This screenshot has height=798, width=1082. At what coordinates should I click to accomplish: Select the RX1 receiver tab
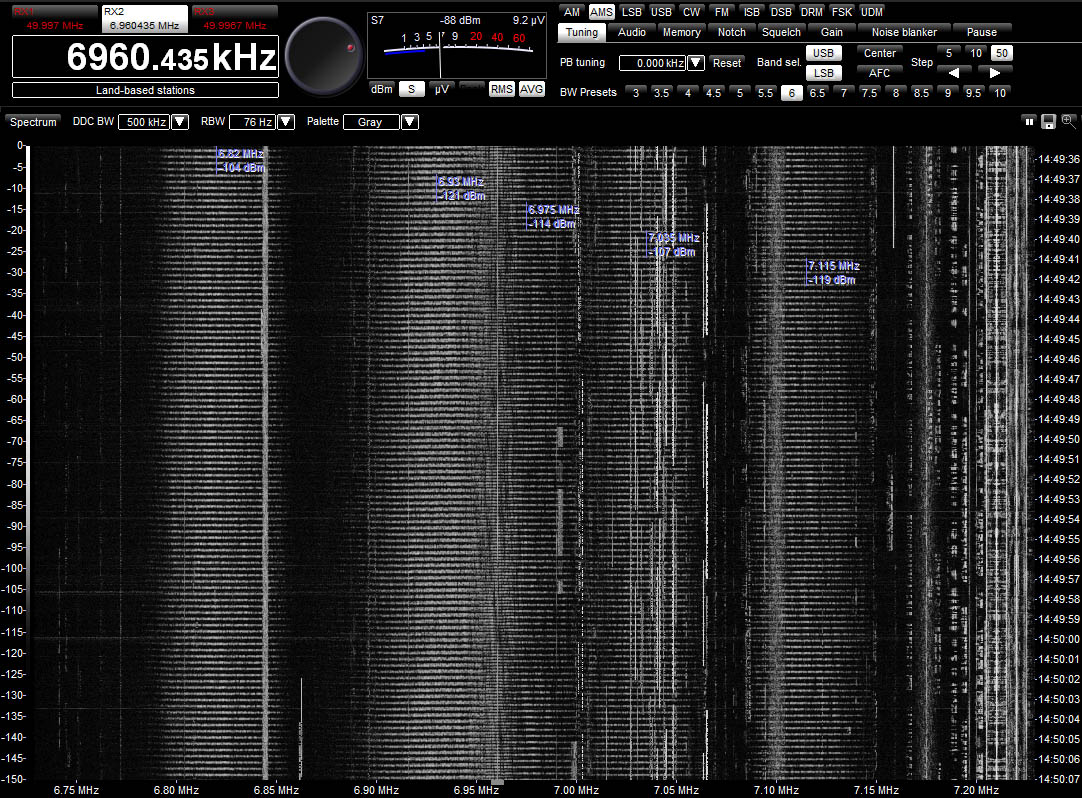55,19
